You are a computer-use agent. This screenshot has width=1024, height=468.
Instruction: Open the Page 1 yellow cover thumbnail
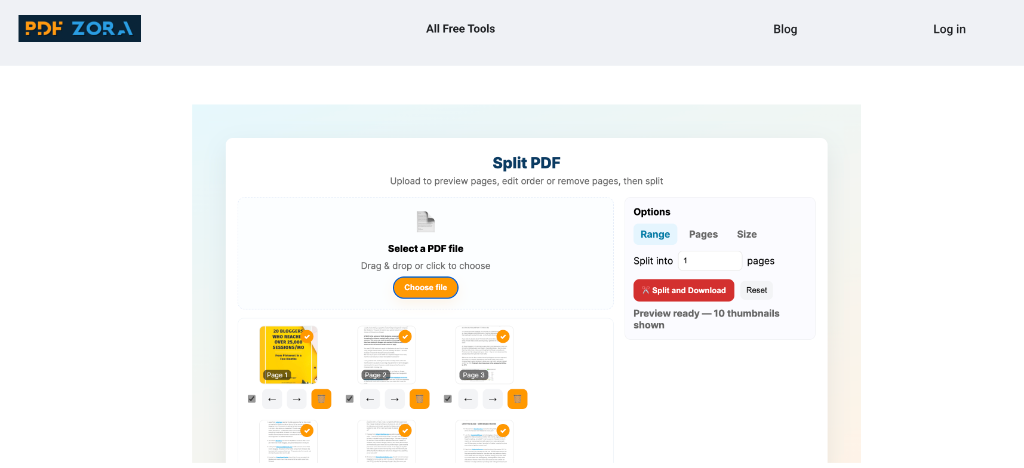pos(289,354)
